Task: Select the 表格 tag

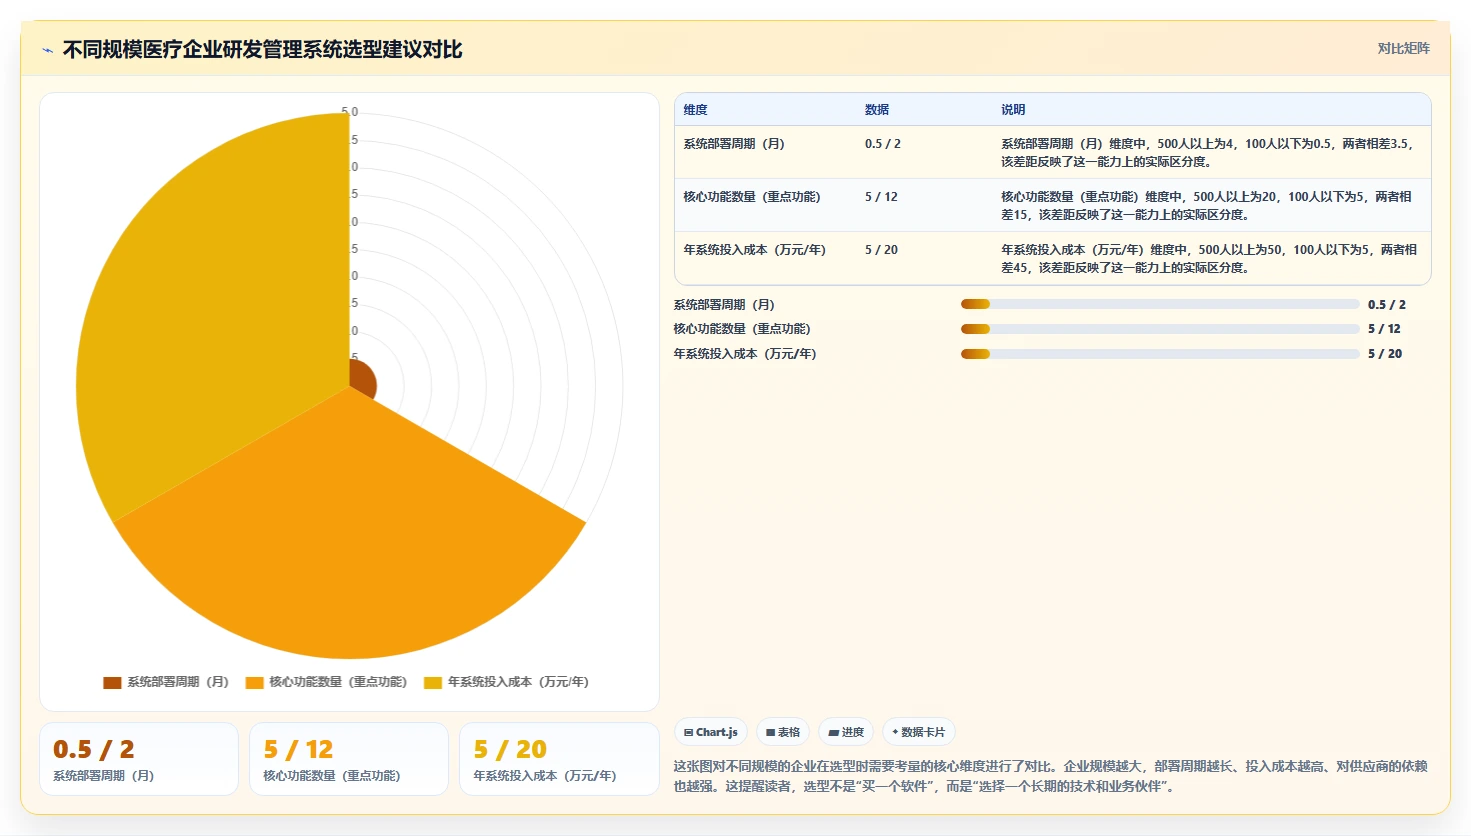Action: 782,732
